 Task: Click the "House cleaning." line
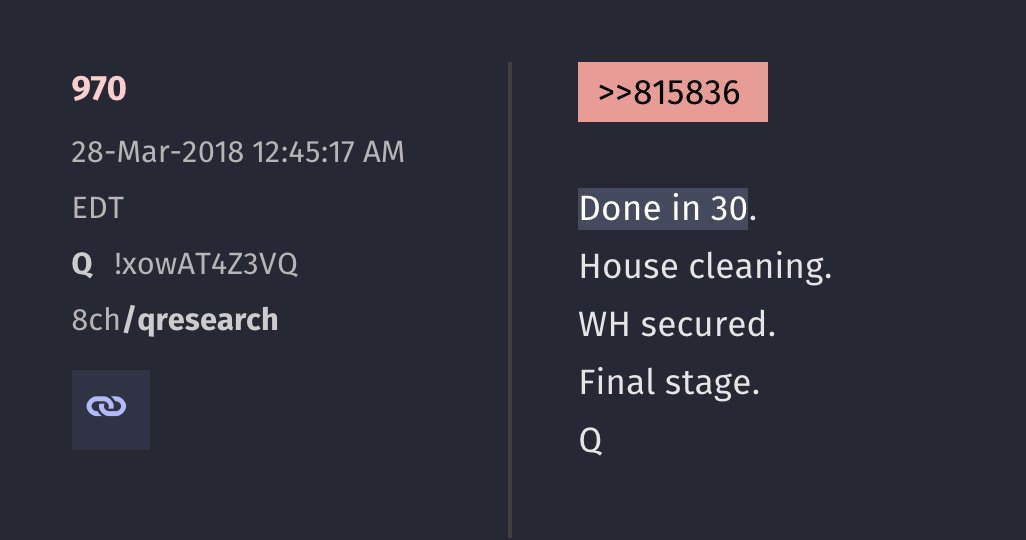click(705, 267)
